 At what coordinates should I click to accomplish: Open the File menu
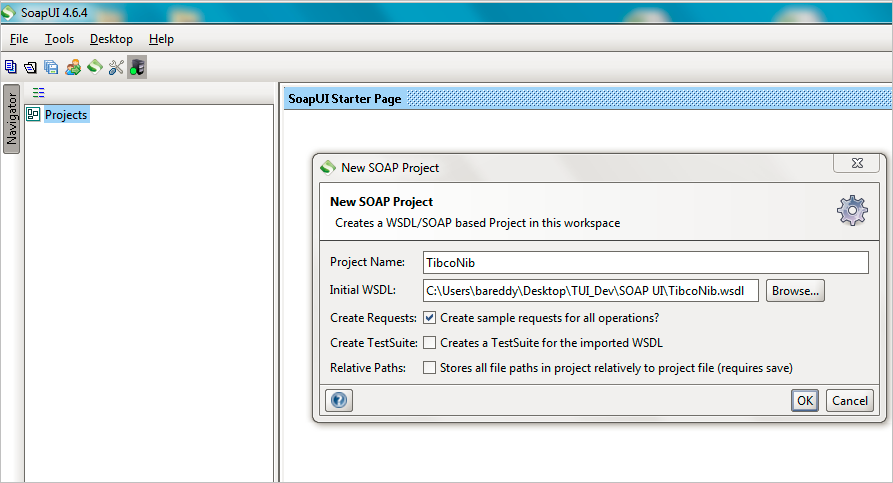click(x=19, y=39)
